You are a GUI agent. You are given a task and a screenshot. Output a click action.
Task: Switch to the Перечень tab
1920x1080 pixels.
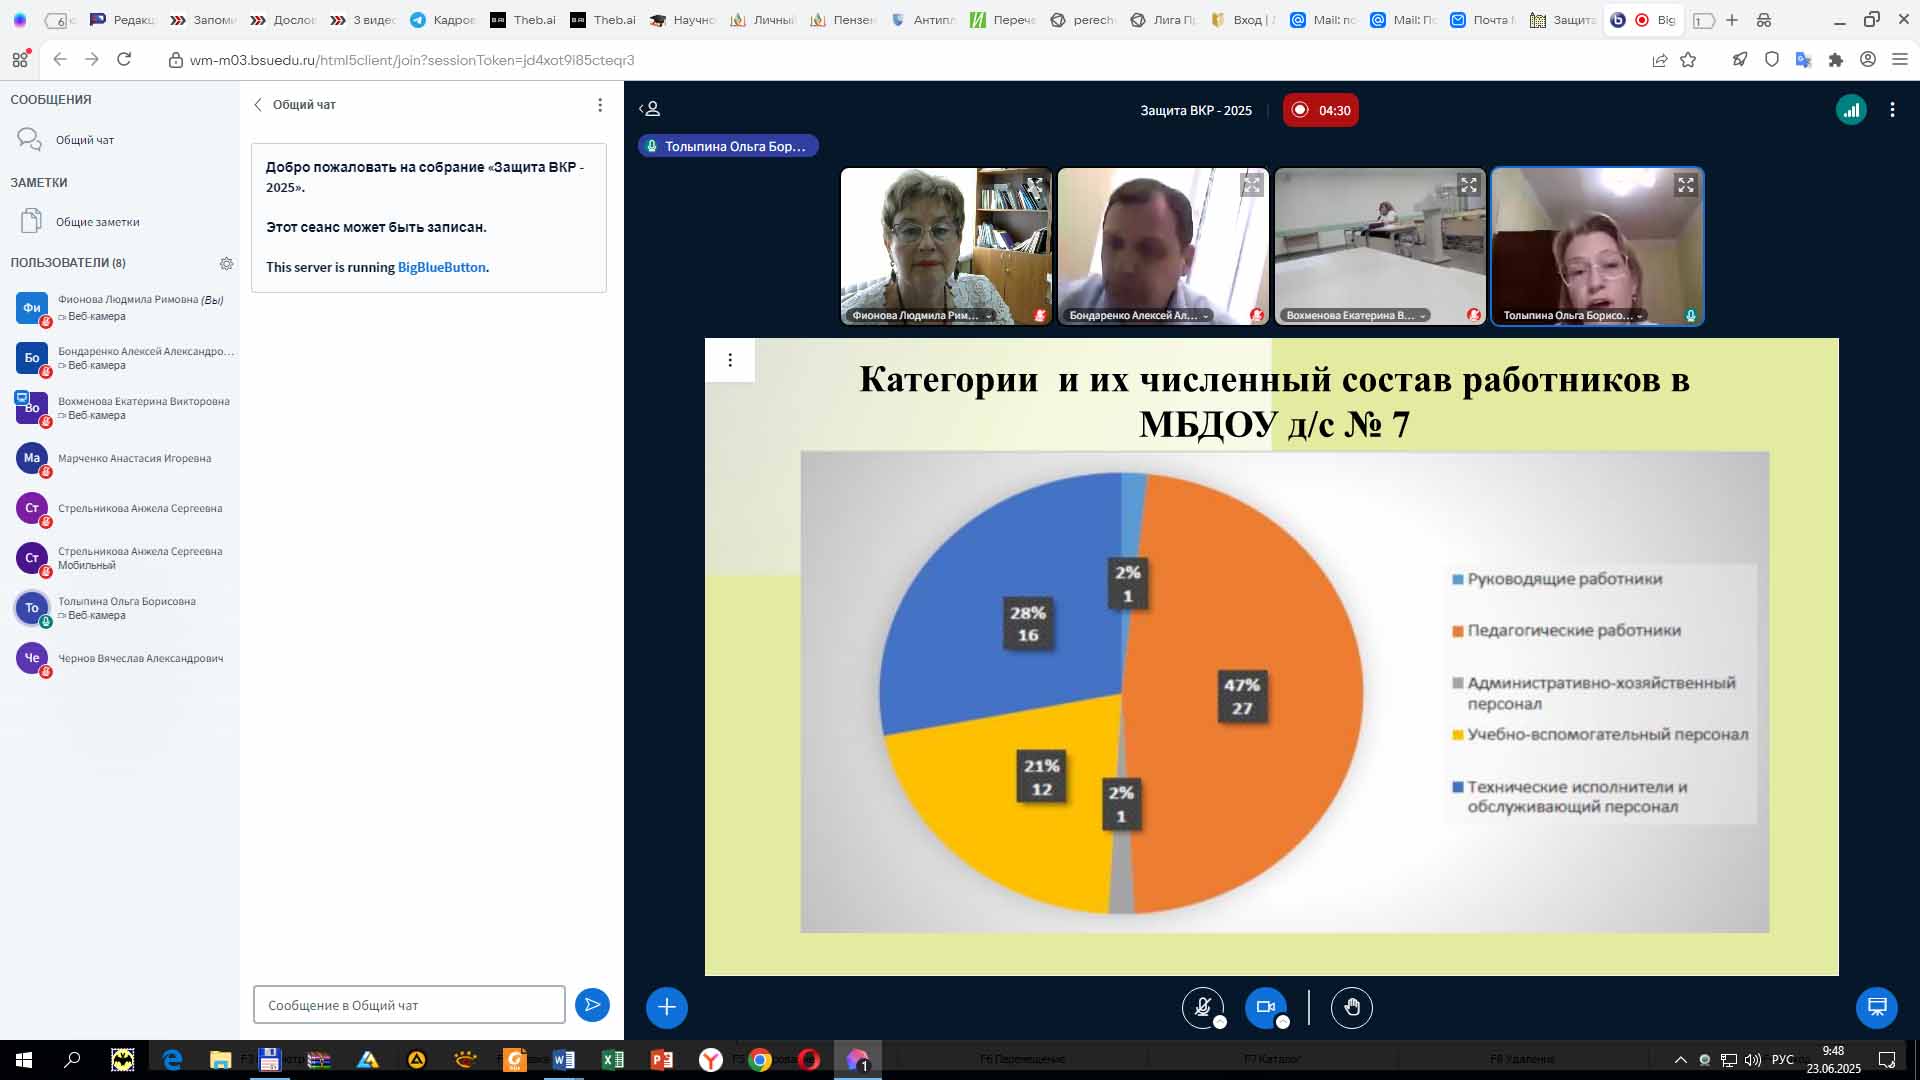[1003, 20]
